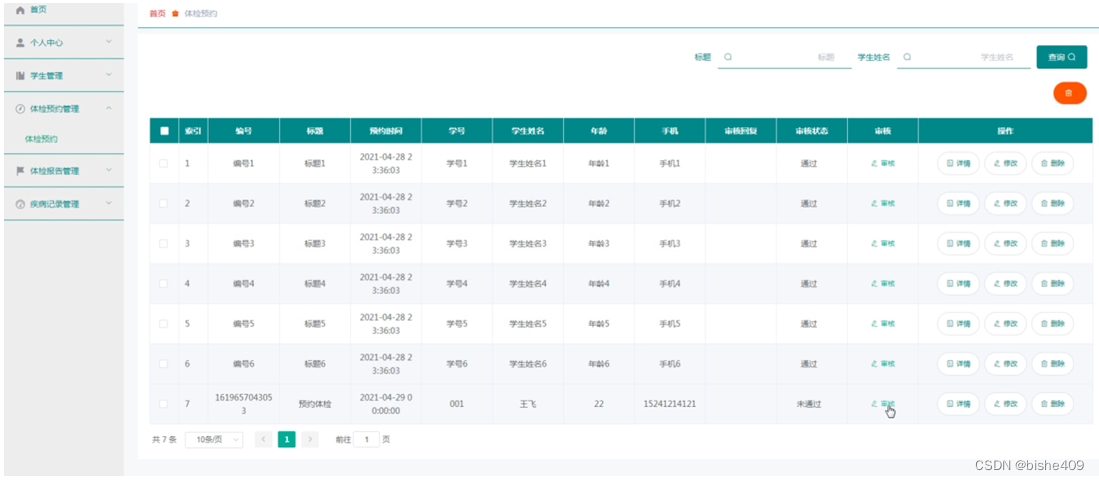This screenshot has height=480, width=1099.
Task: Click the 审核状态 column header
Action: click(812, 131)
